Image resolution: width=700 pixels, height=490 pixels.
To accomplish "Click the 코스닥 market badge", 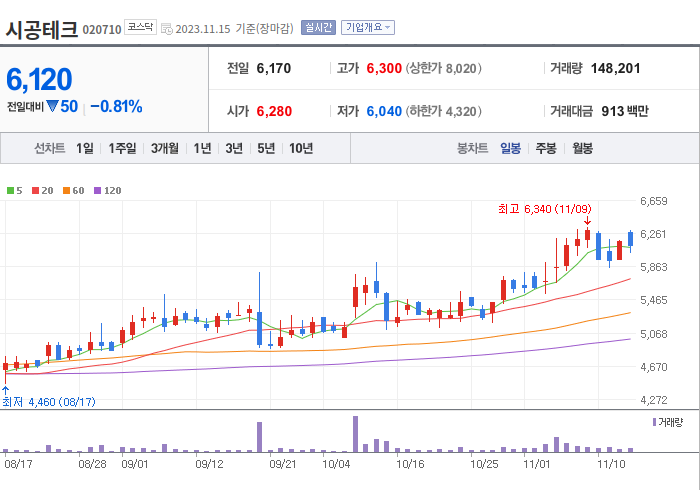I will pyautogui.click(x=140, y=27).
